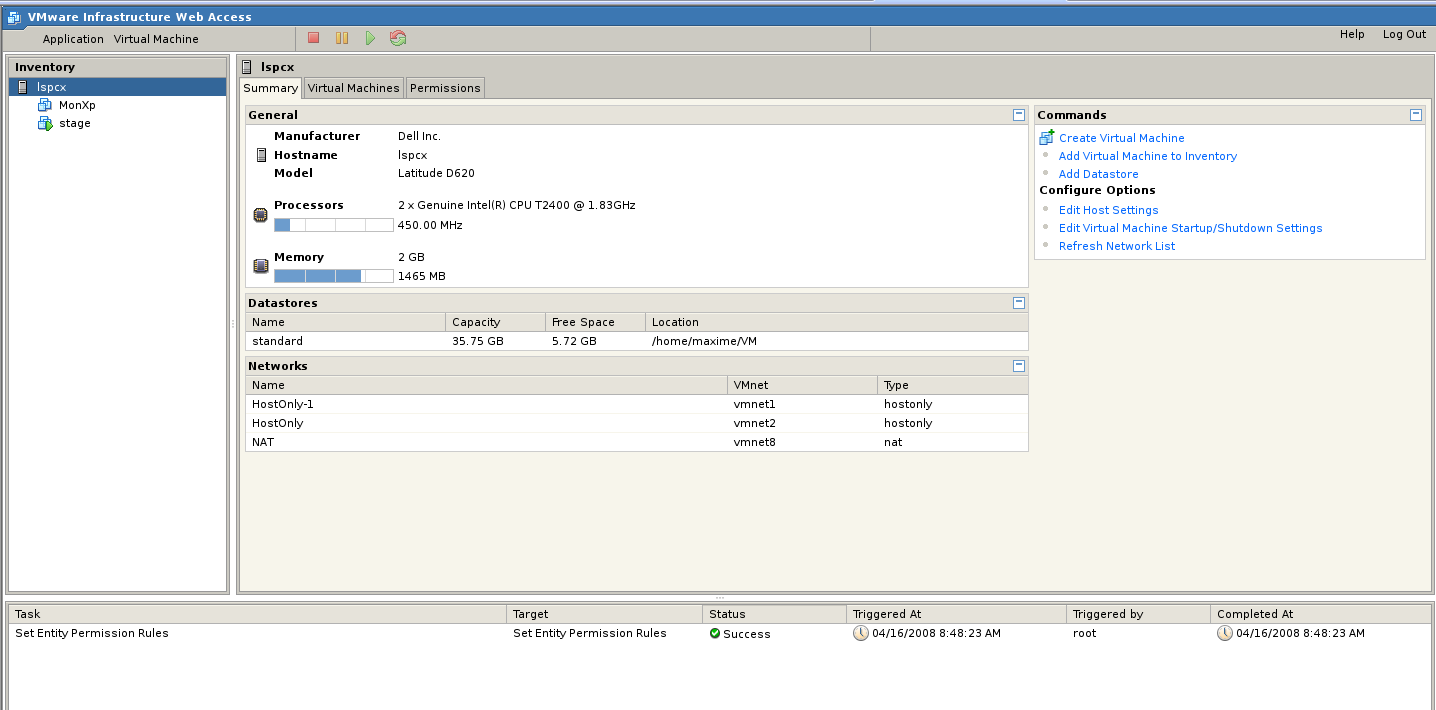Image resolution: width=1436 pixels, height=710 pixels.
Task: Open the Application menu
Action: [73, 39]
